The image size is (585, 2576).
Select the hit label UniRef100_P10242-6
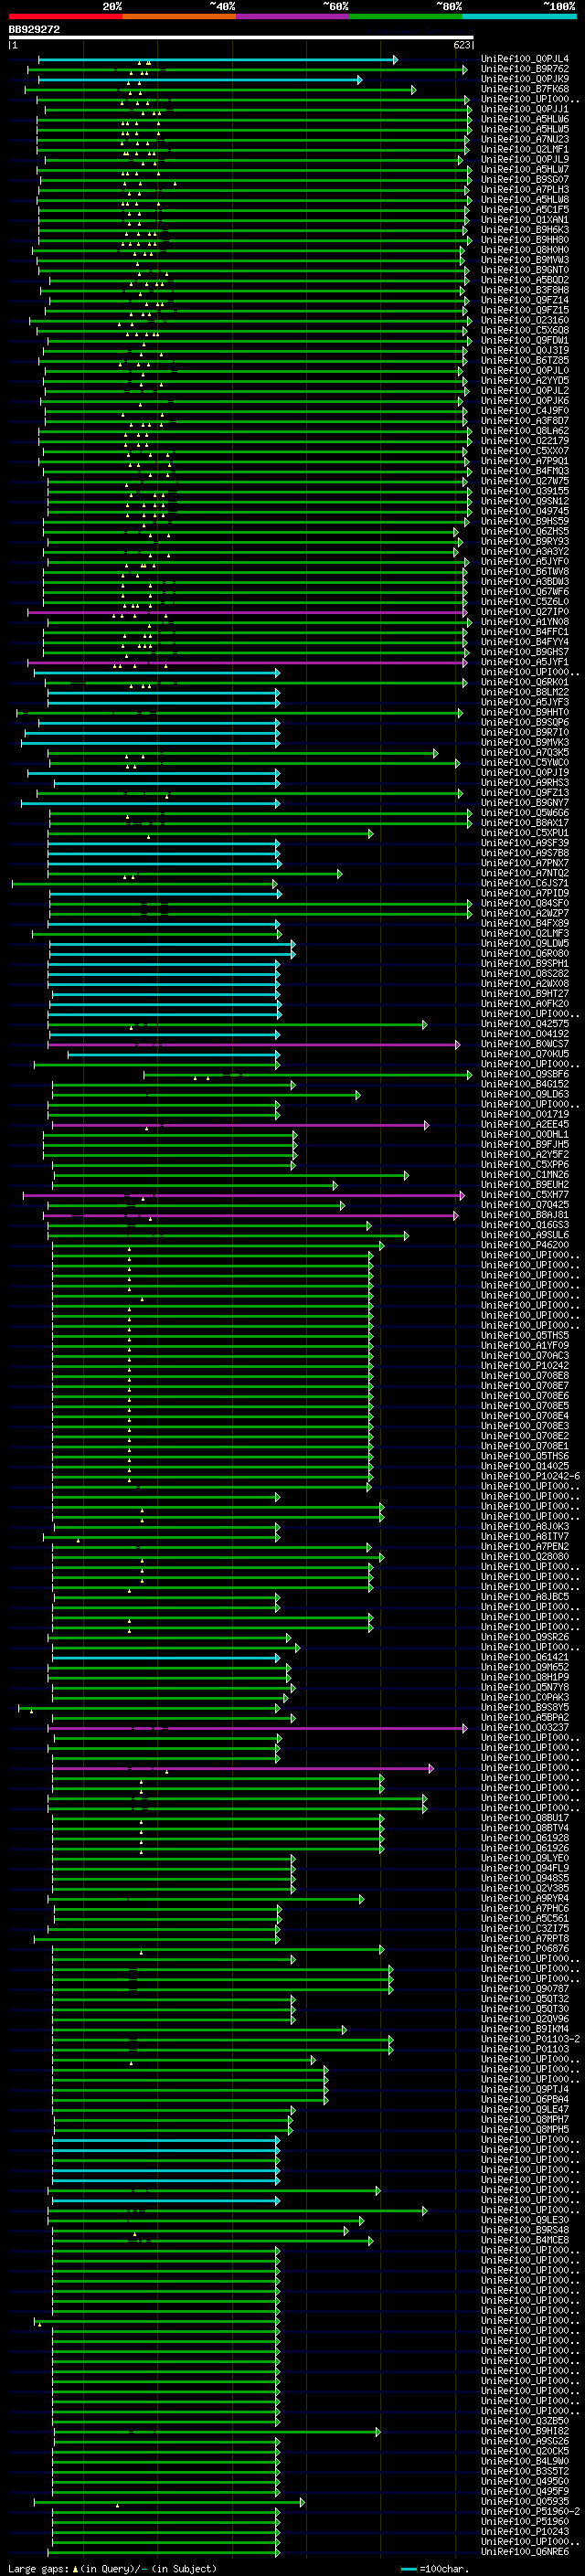(x=530, y=1476)
